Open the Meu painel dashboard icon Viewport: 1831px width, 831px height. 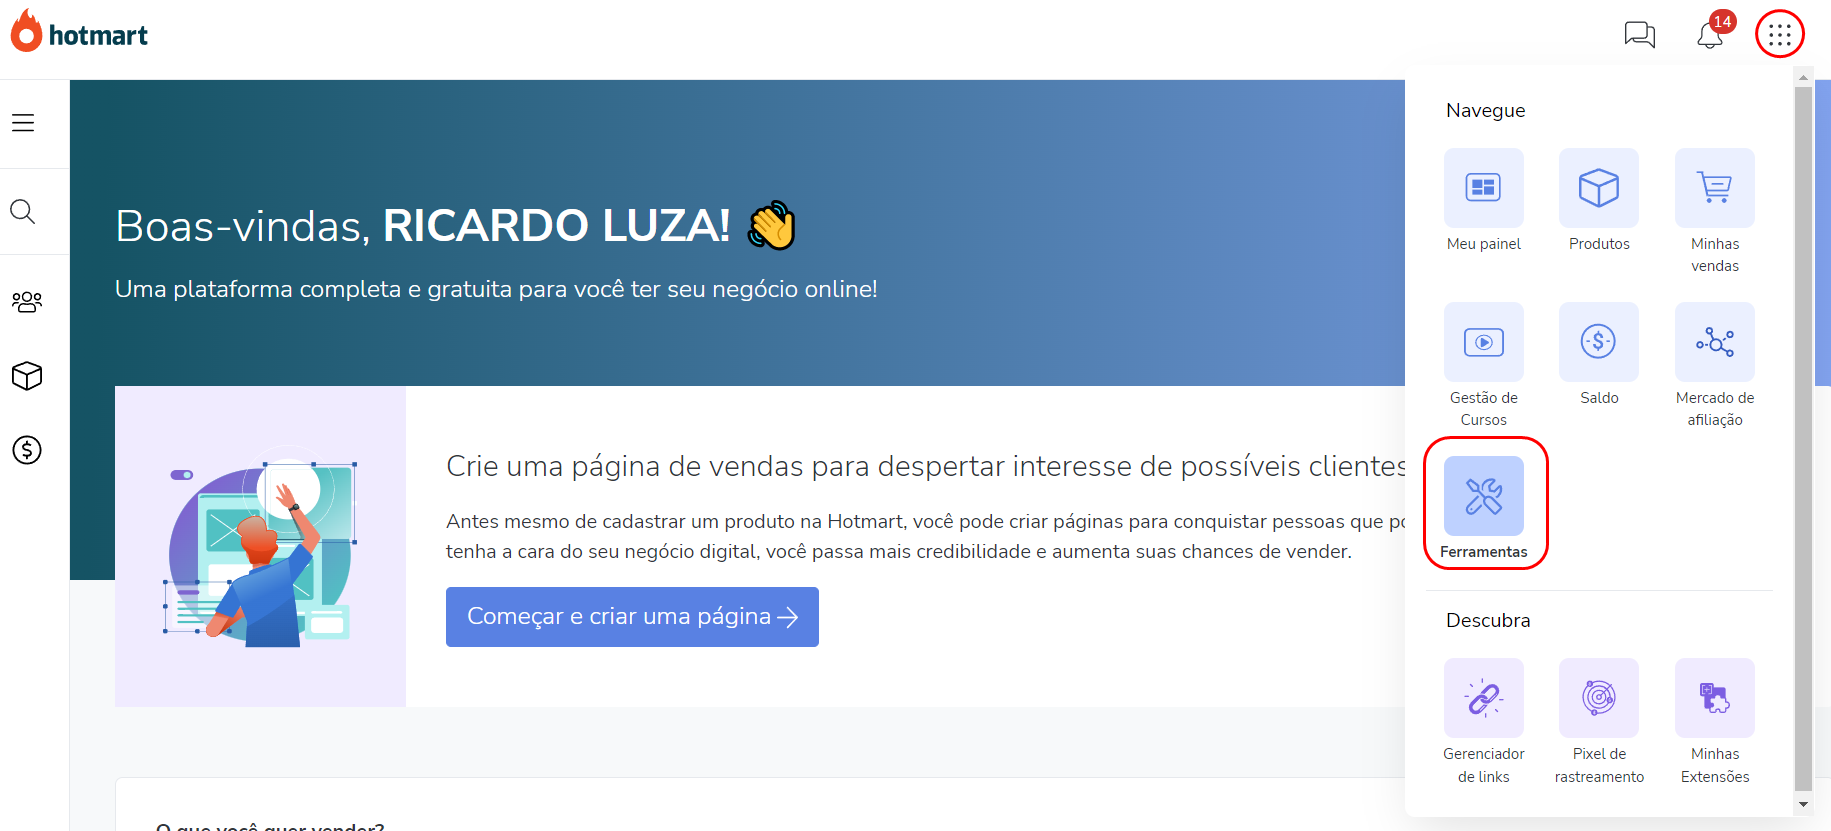pyautogui.click(x=1483, y=188)
